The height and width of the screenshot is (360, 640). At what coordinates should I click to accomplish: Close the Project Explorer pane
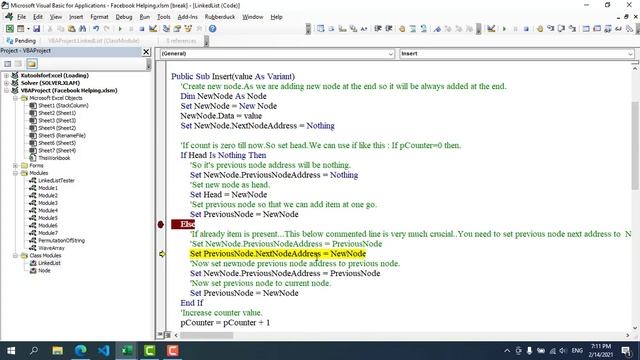click(x=146, y=52)
